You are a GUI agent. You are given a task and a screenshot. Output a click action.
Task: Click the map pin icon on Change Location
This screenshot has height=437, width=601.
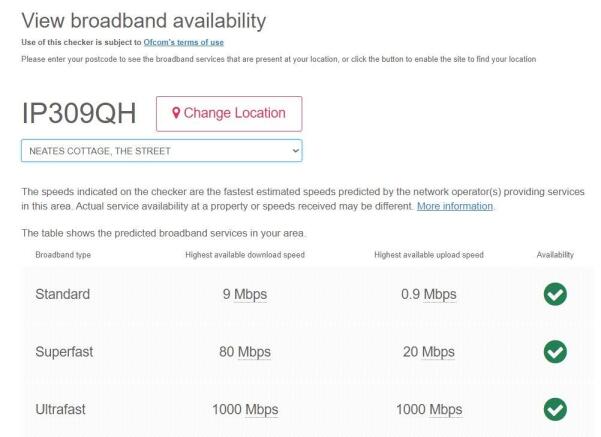pyautogui.click(x=176, y=113)
